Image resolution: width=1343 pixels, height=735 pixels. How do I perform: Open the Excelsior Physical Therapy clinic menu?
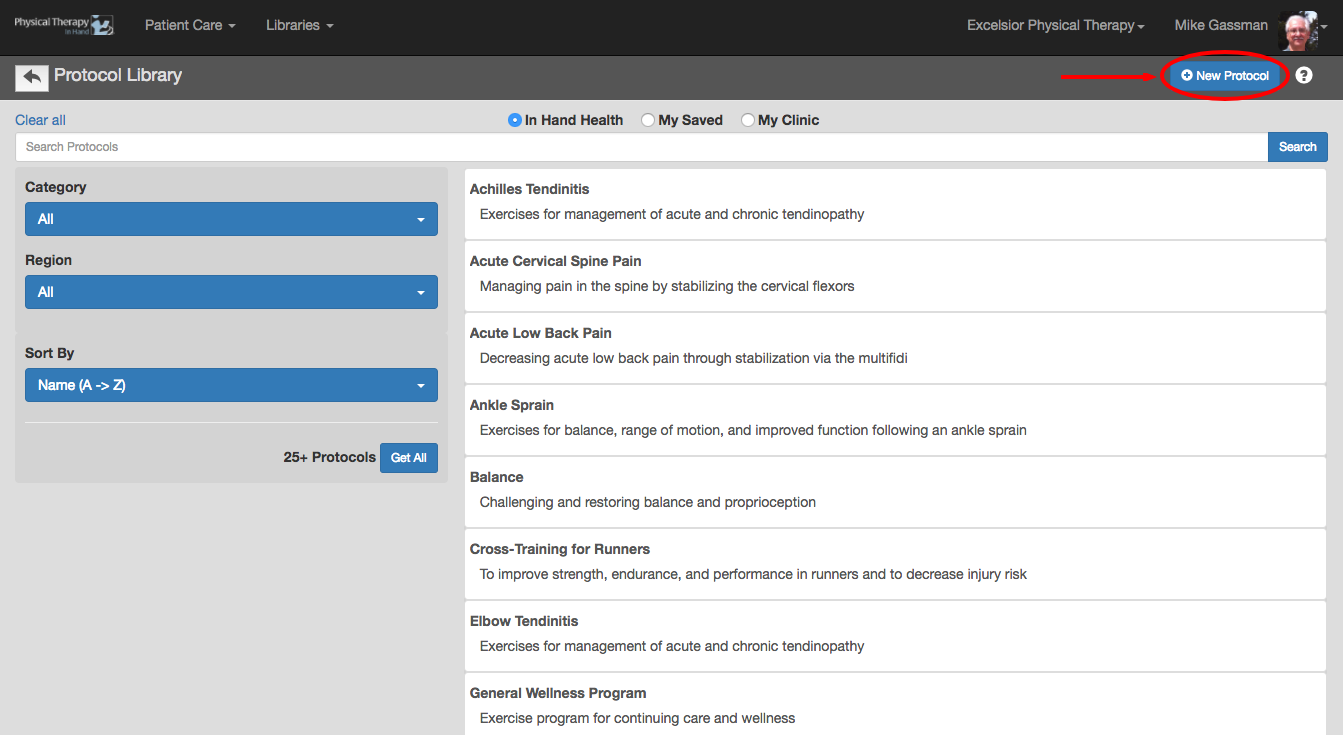coord(1055,25)
